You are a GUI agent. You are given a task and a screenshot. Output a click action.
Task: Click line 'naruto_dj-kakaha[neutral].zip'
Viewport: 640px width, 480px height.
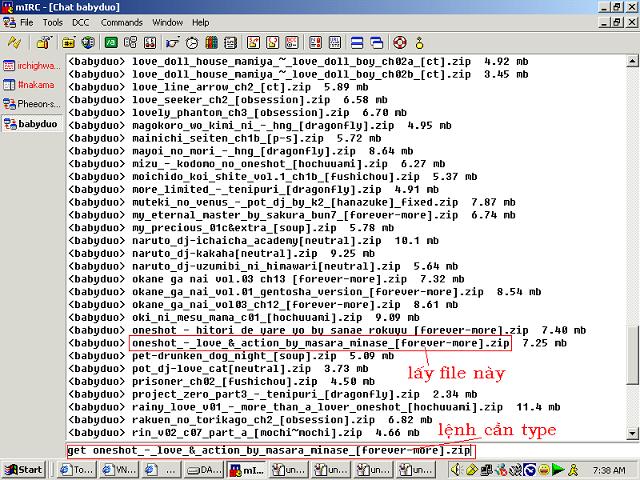224,253
